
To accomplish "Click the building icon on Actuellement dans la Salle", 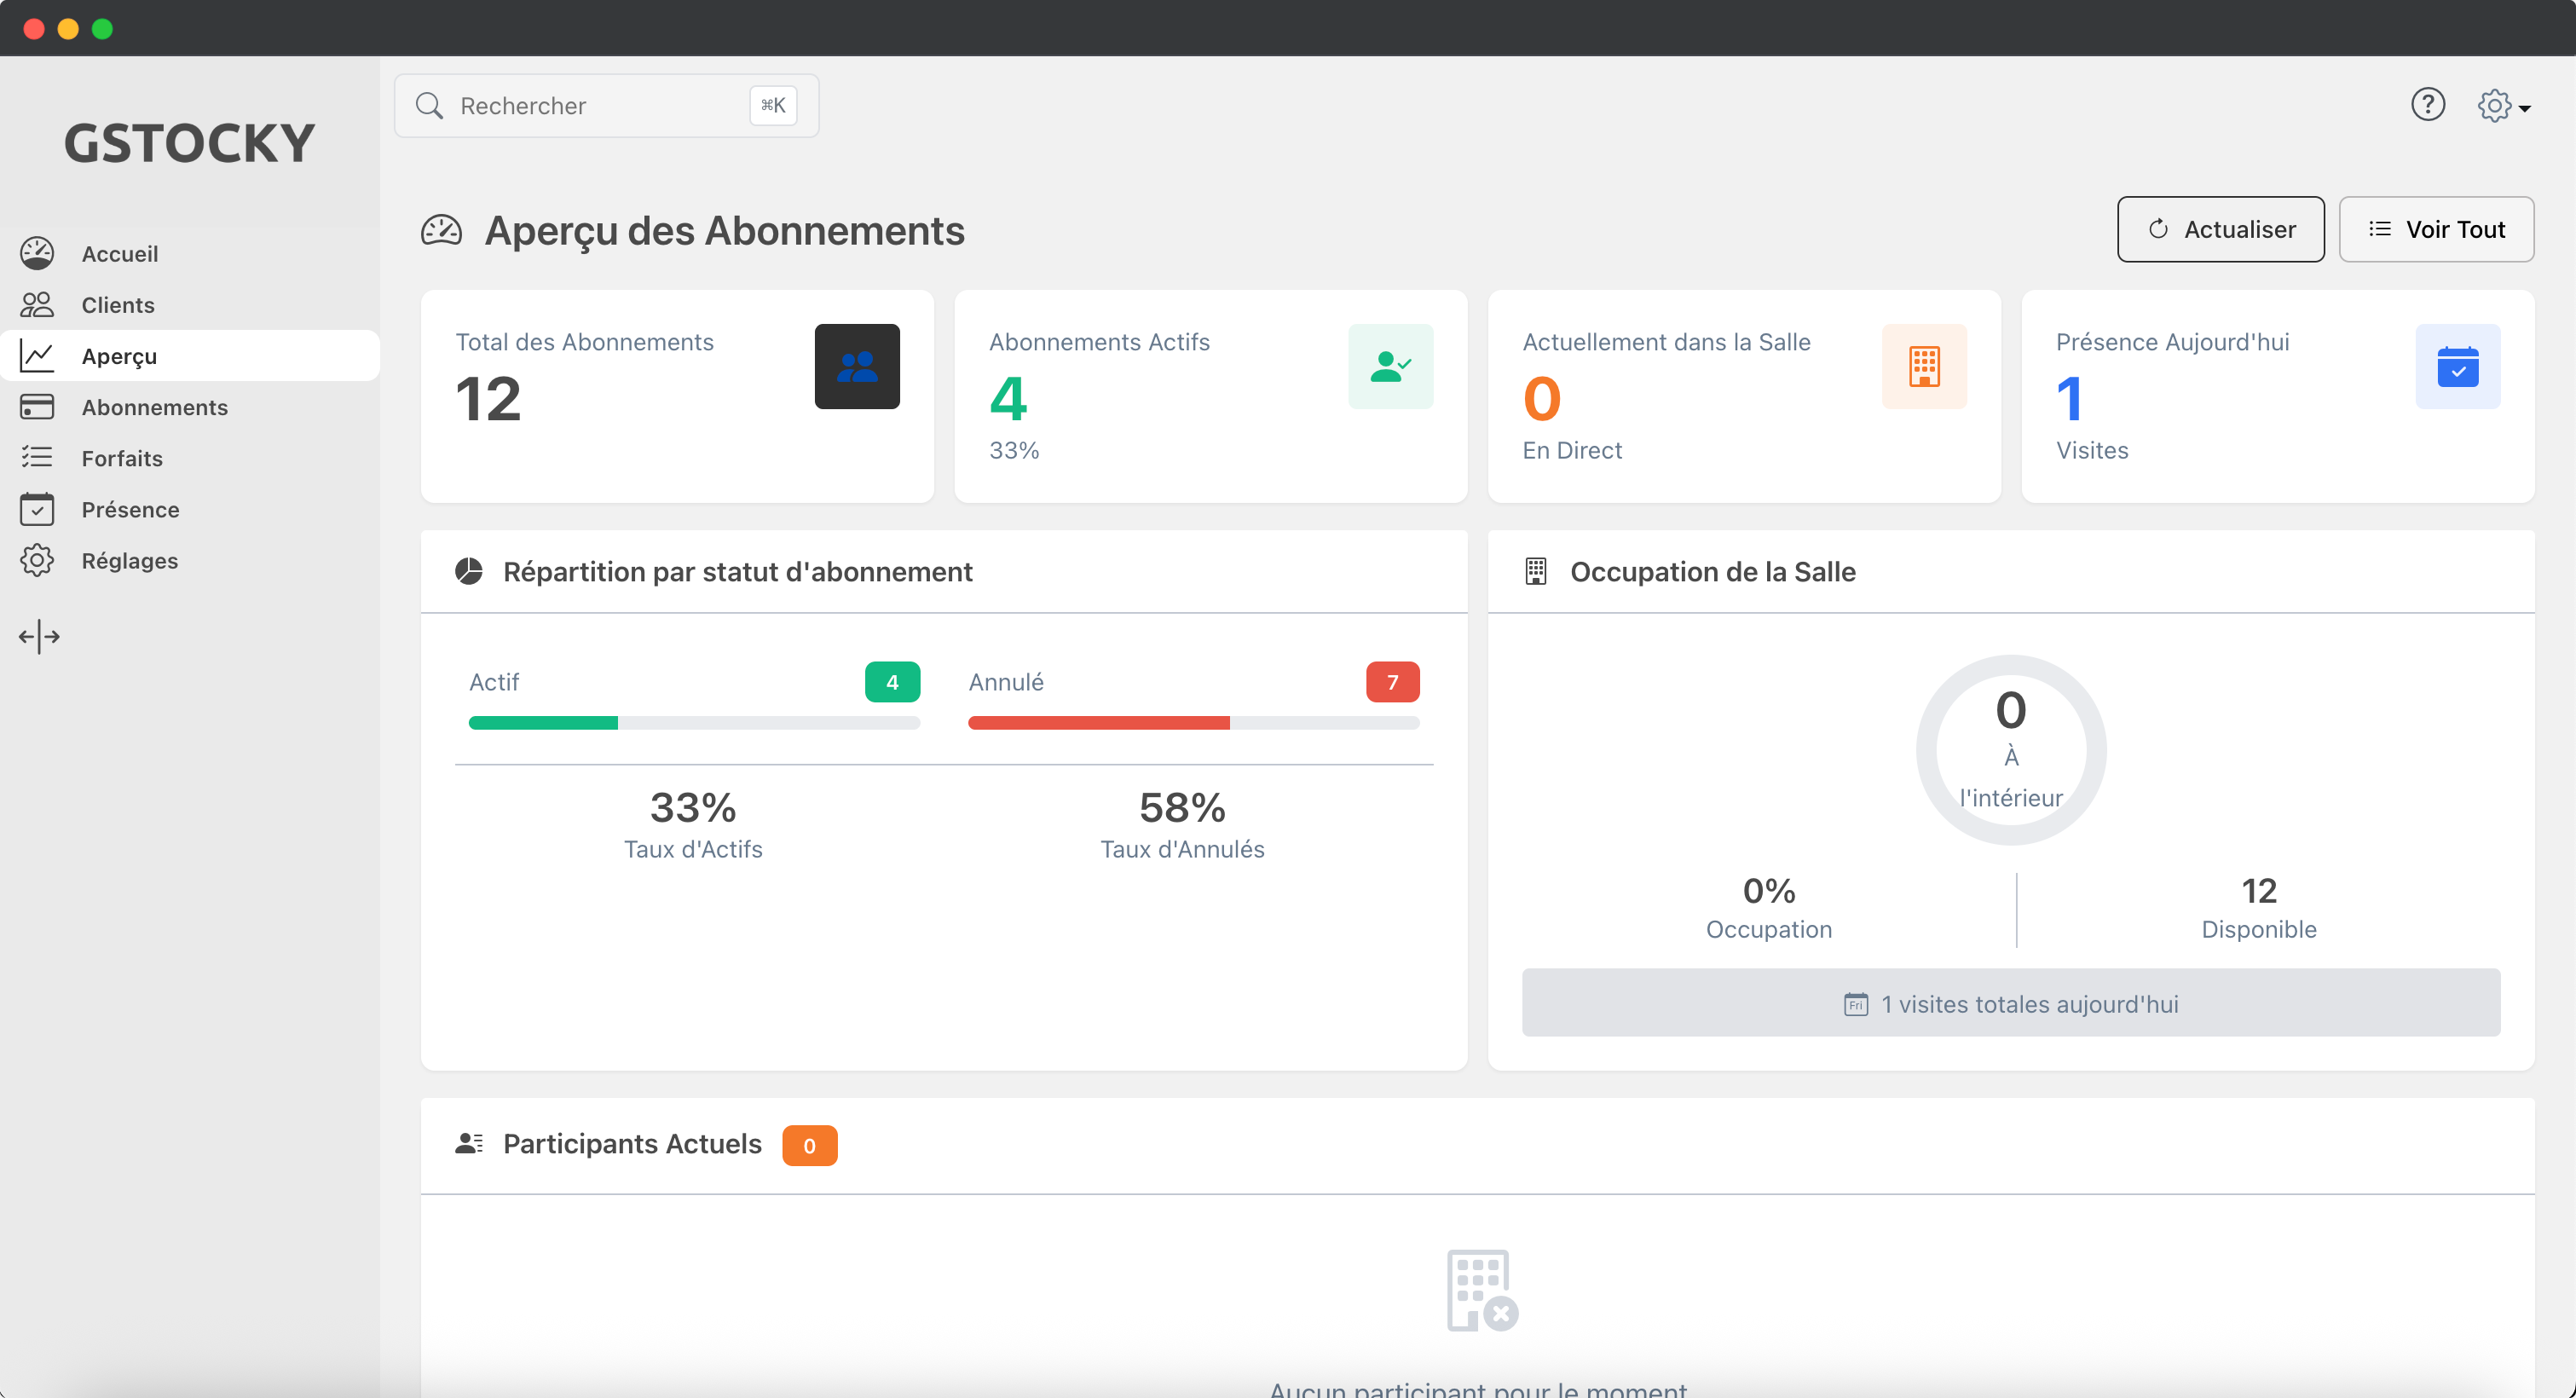I will point(1923,366).
